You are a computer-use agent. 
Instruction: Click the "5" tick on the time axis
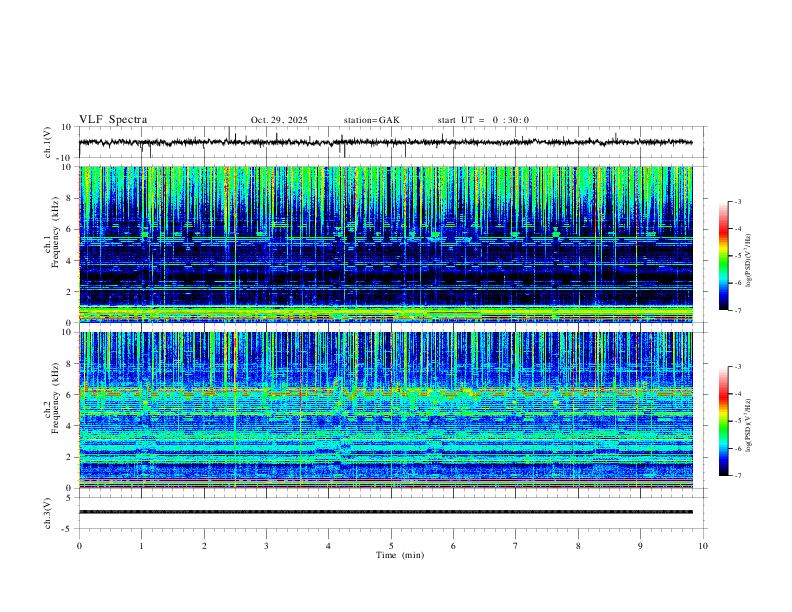(x=391, y=546)
